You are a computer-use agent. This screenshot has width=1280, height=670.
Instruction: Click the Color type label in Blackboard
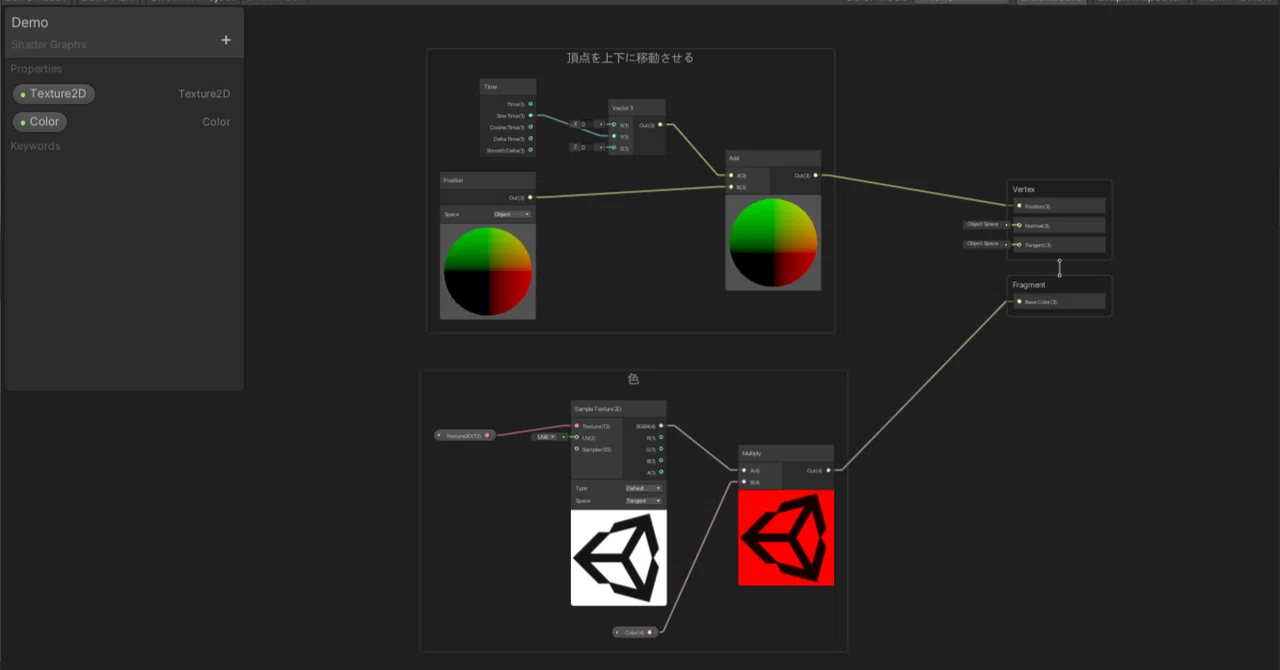(216, 122)
